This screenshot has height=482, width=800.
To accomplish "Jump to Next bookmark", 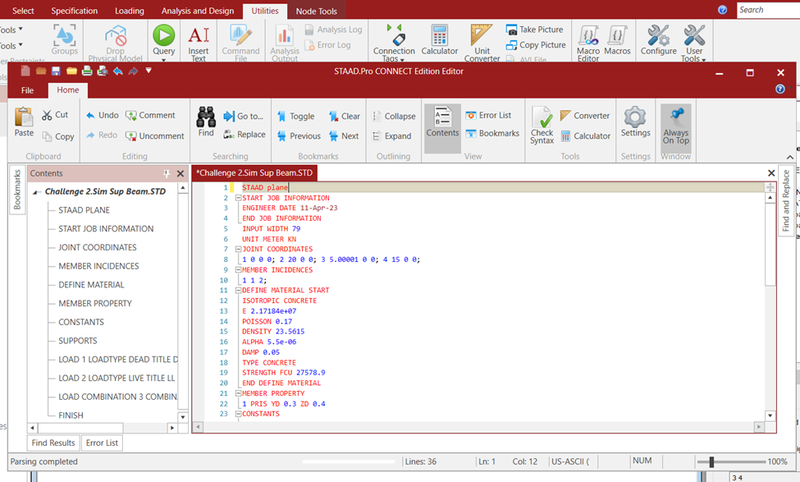I will pos(344,136).
